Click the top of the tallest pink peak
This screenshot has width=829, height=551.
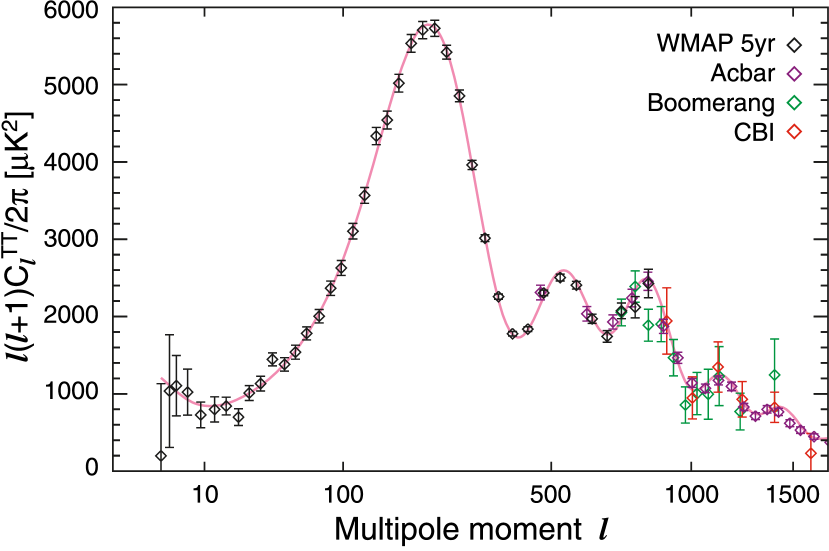[x=428, y=24]
